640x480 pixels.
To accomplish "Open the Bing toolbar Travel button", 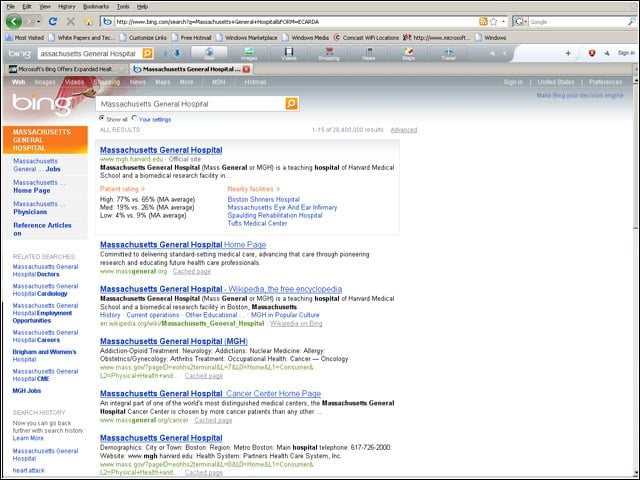I will [x=448, y=53].
